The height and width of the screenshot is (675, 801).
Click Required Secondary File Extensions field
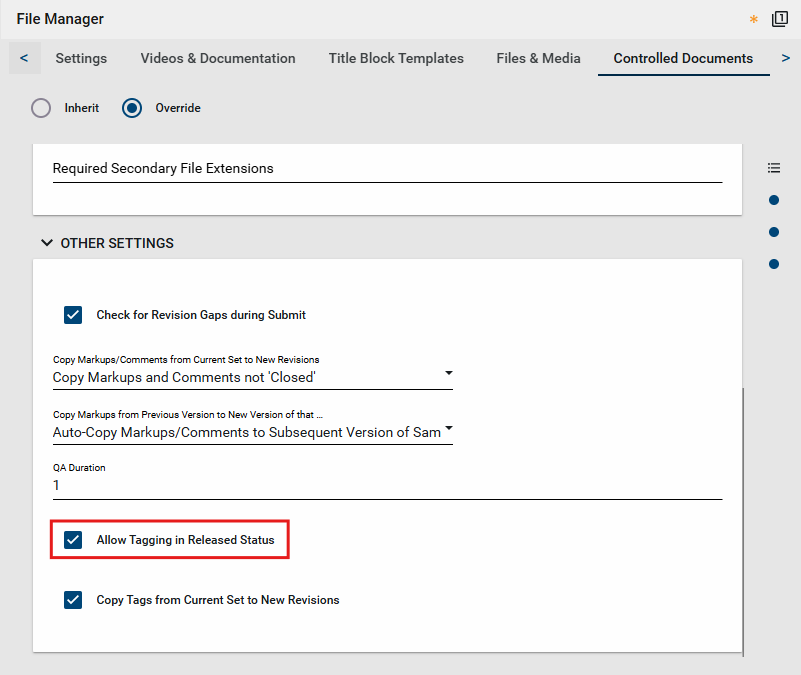[x=386, y=169]
